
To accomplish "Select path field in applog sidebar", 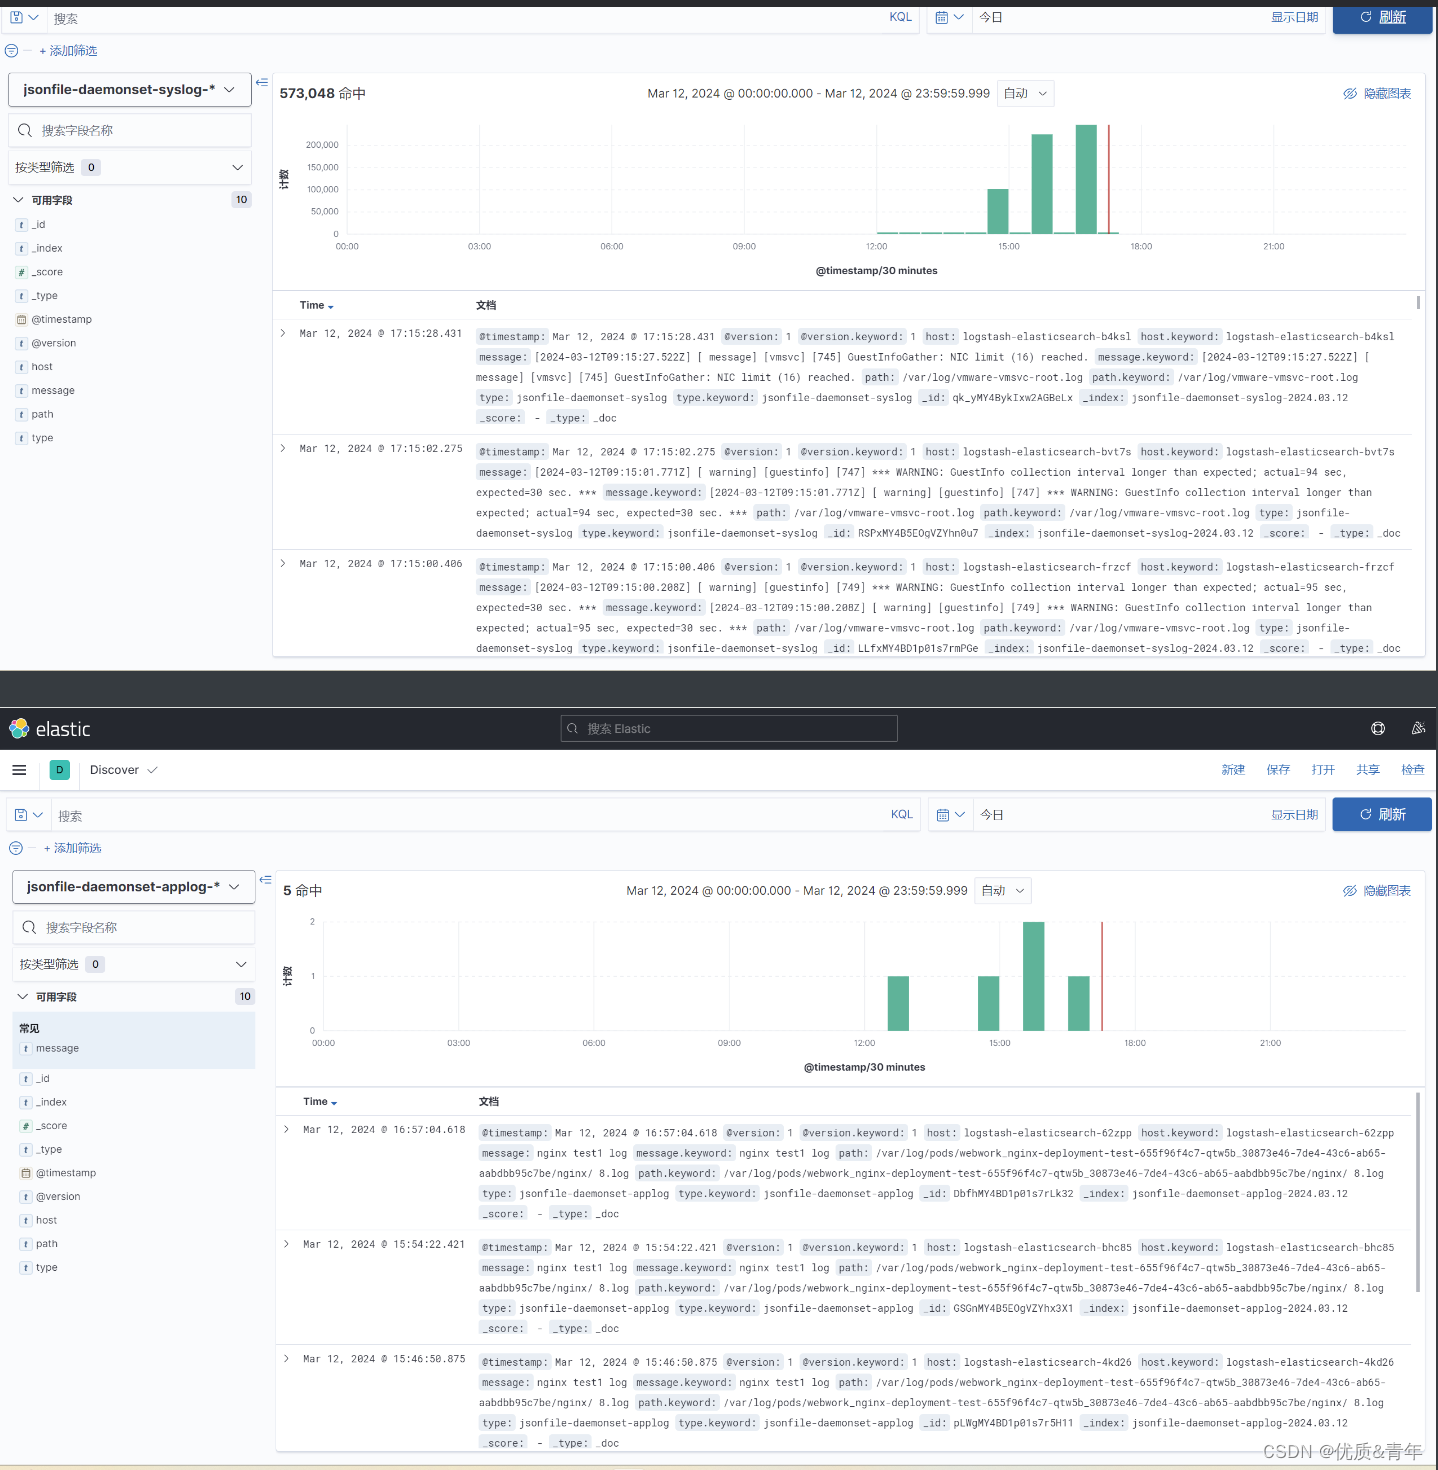I will (46, 1244).
